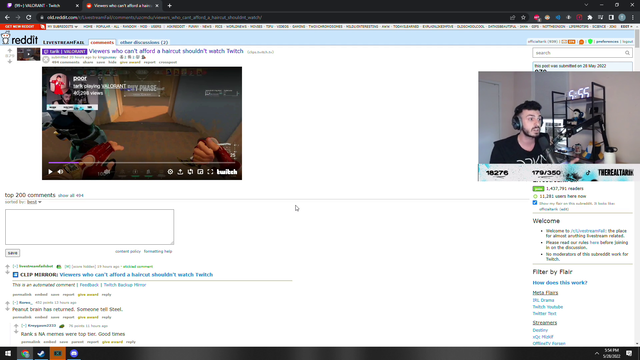Image resolution: width=640 pixels, height=360 pixels.
Task: Collapse the comment with 76 points
Action: 24,326
